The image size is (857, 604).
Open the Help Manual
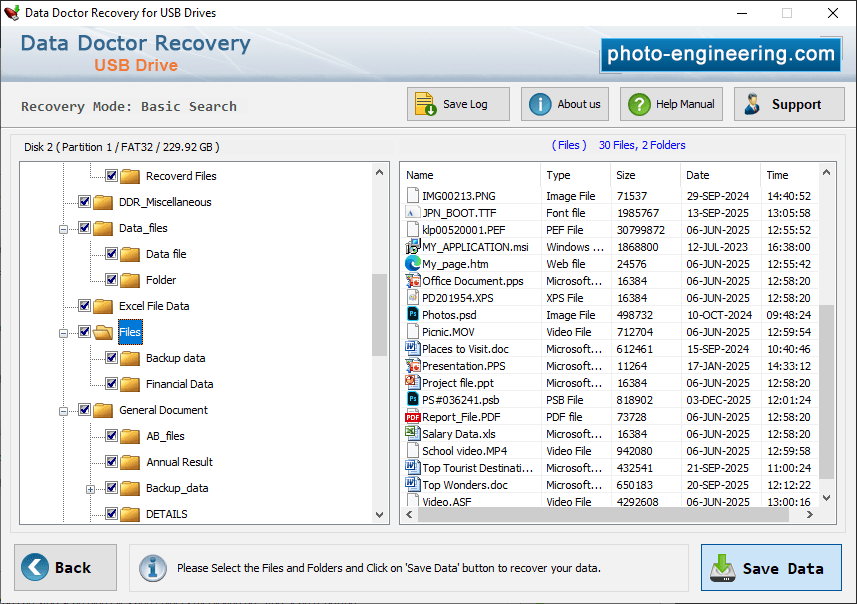click(x=671, y=104)
